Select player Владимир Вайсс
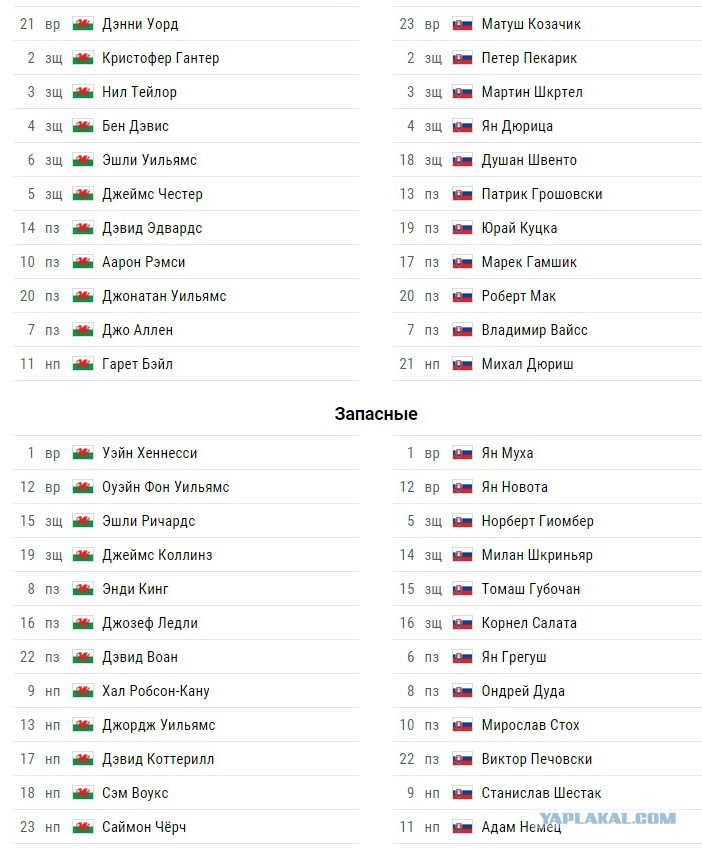 pyautogui.click(x=534, y=330)
